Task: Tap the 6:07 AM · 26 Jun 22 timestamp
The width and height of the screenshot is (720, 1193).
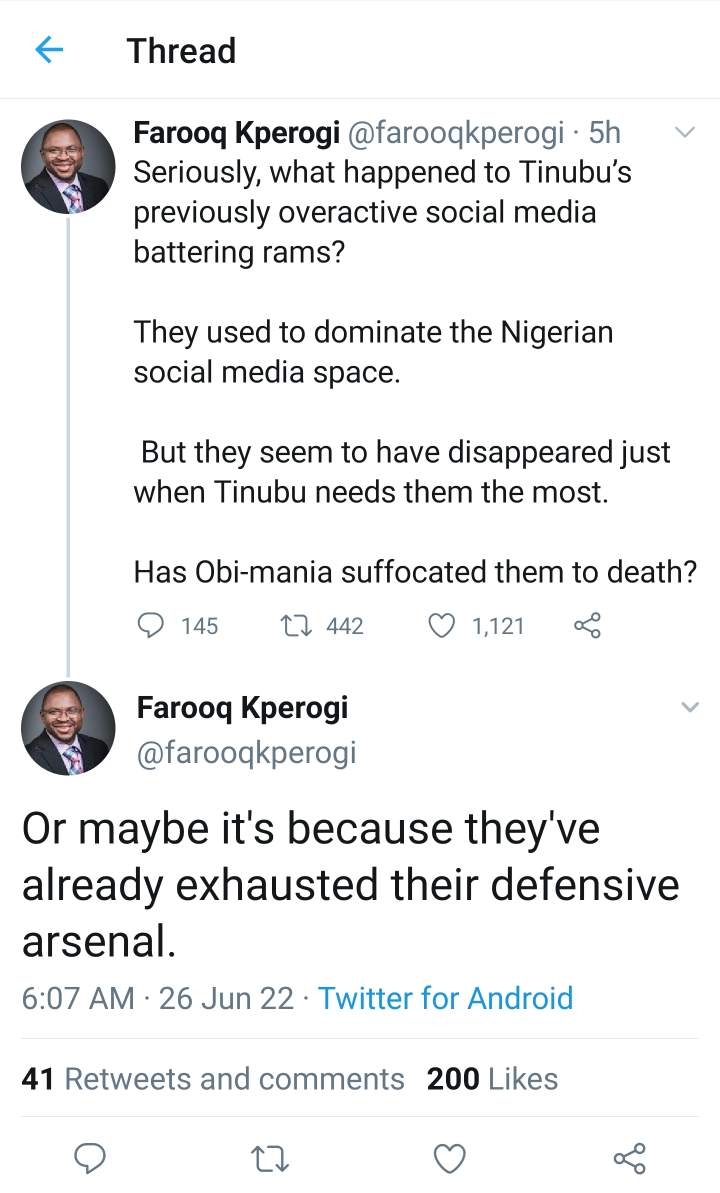Action: coord(157,998)
